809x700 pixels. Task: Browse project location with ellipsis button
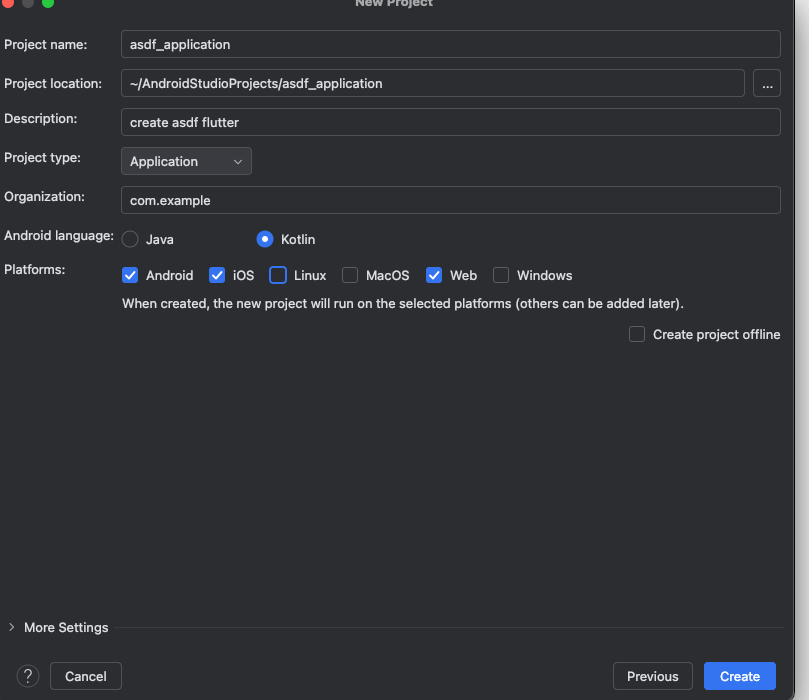tap(767, 83)
